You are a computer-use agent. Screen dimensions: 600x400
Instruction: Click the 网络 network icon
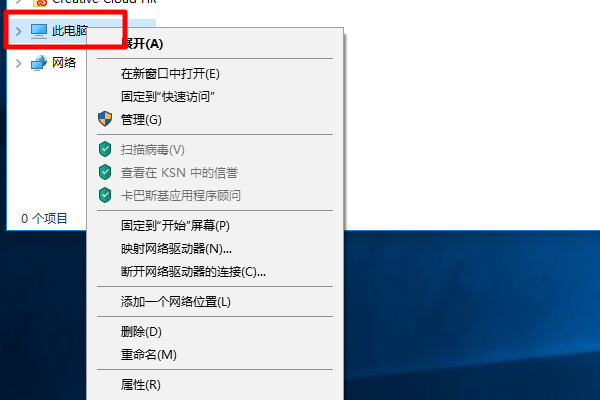pyautogui.click(x=39, y=63)
